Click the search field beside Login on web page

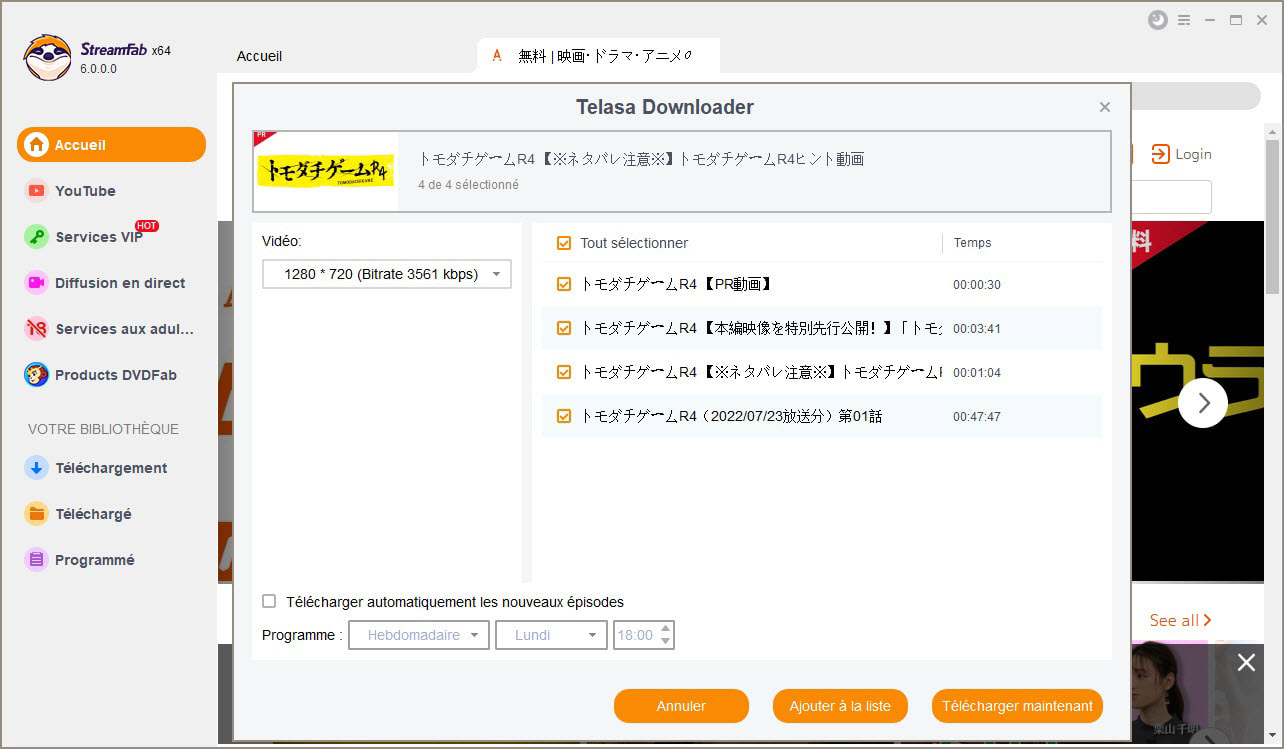pyautogui.click(x=1171, y=197)
